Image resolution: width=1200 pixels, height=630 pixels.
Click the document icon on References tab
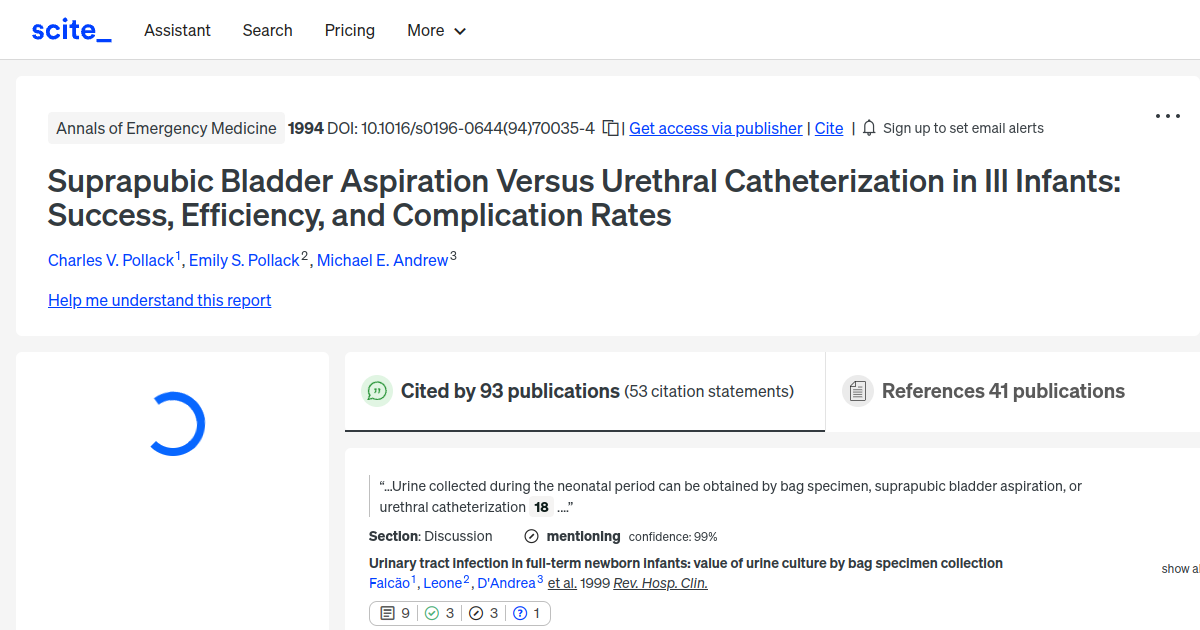(858, 391)
